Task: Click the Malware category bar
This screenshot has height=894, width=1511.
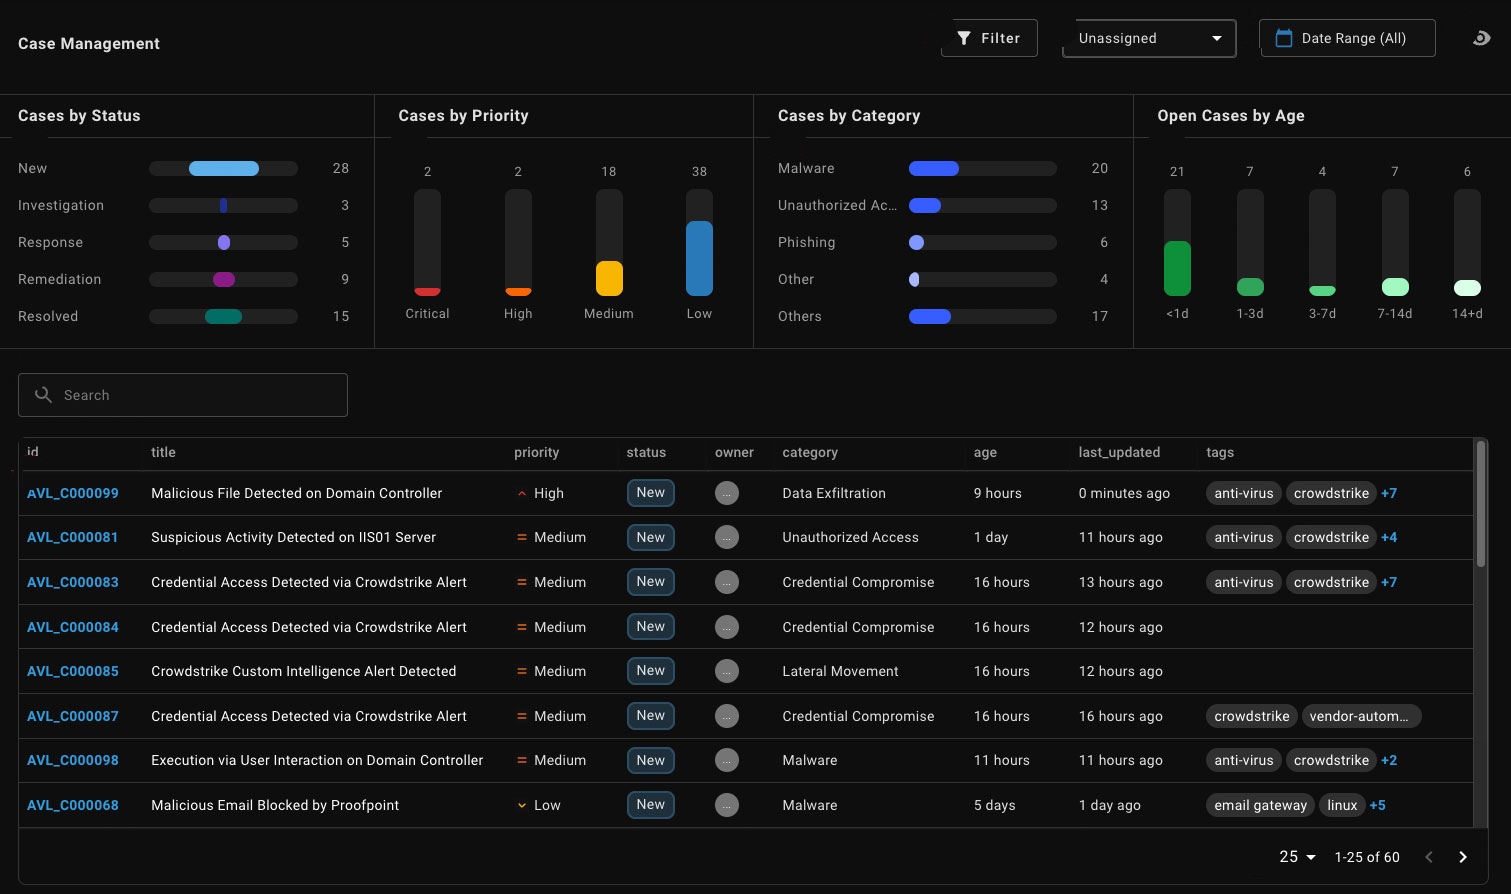Action: [982, 168]
